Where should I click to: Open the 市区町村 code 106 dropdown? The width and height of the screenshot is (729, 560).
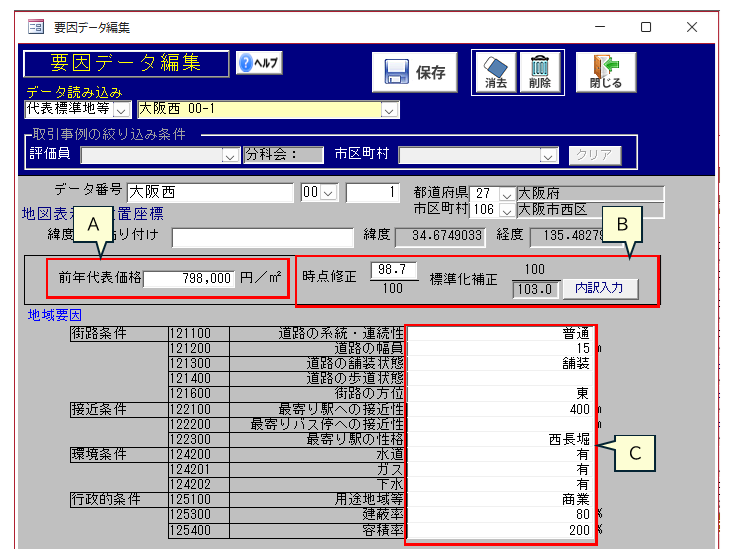pos(506,211)
